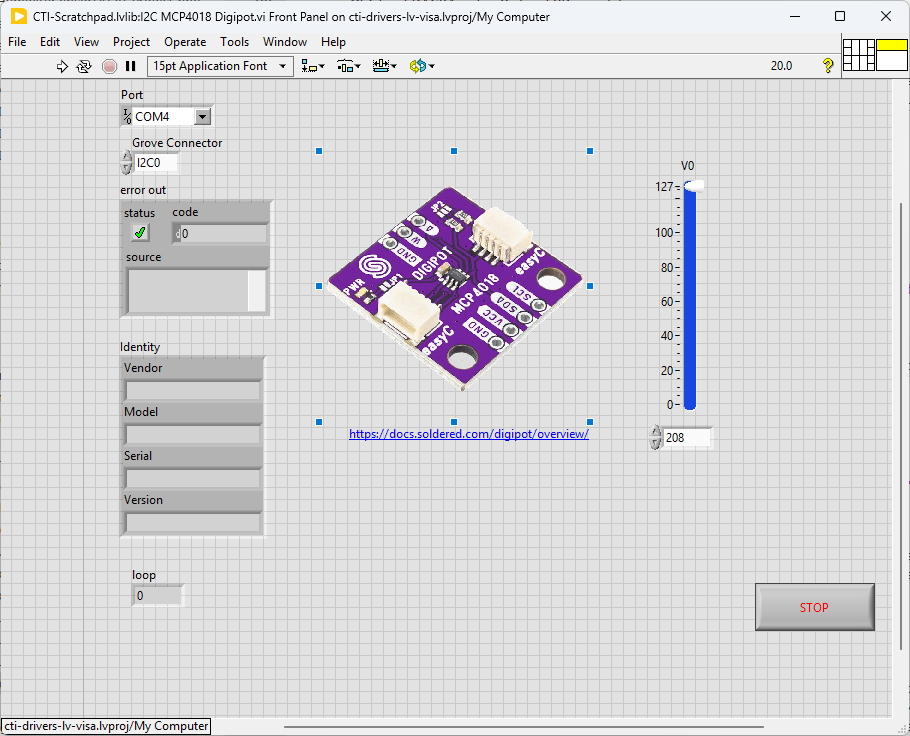Click the Grove Connector increment/decrement arrows
The image size is (910, 736).
(x=127, y=163)
